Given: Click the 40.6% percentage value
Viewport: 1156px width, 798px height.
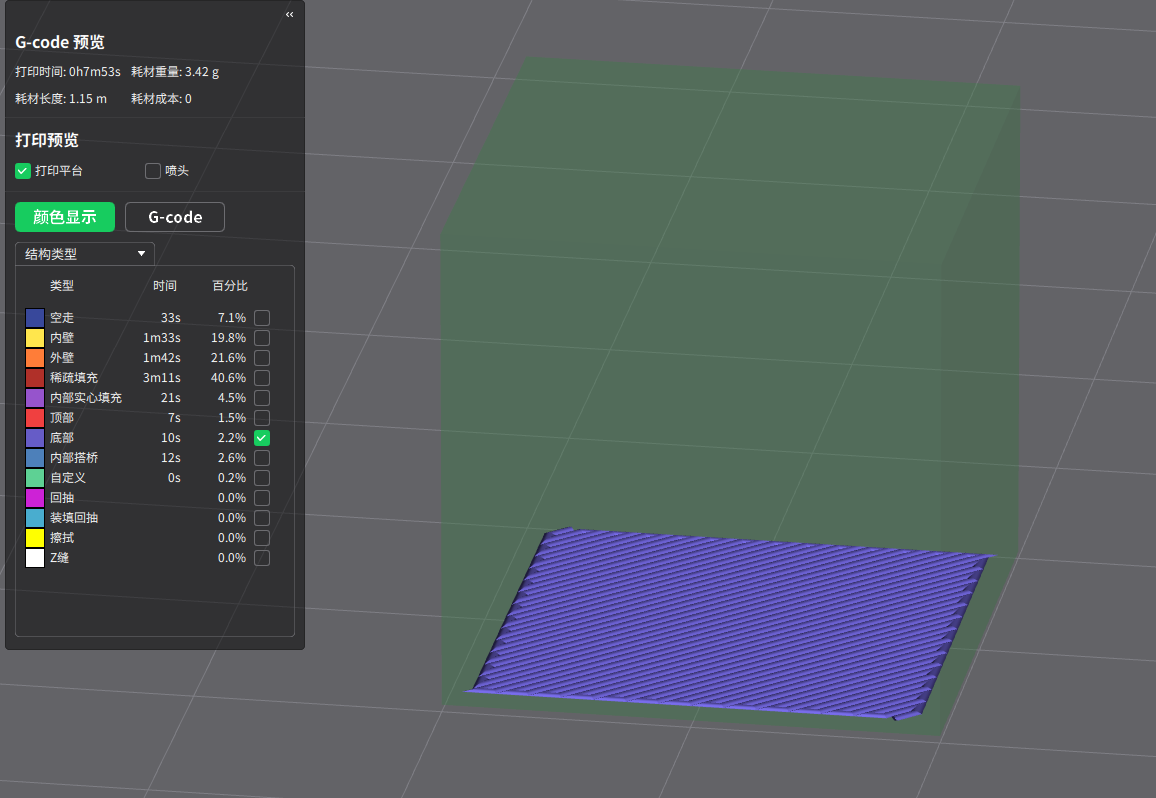Looking at the screenshot, I should [x=229, y=378].
